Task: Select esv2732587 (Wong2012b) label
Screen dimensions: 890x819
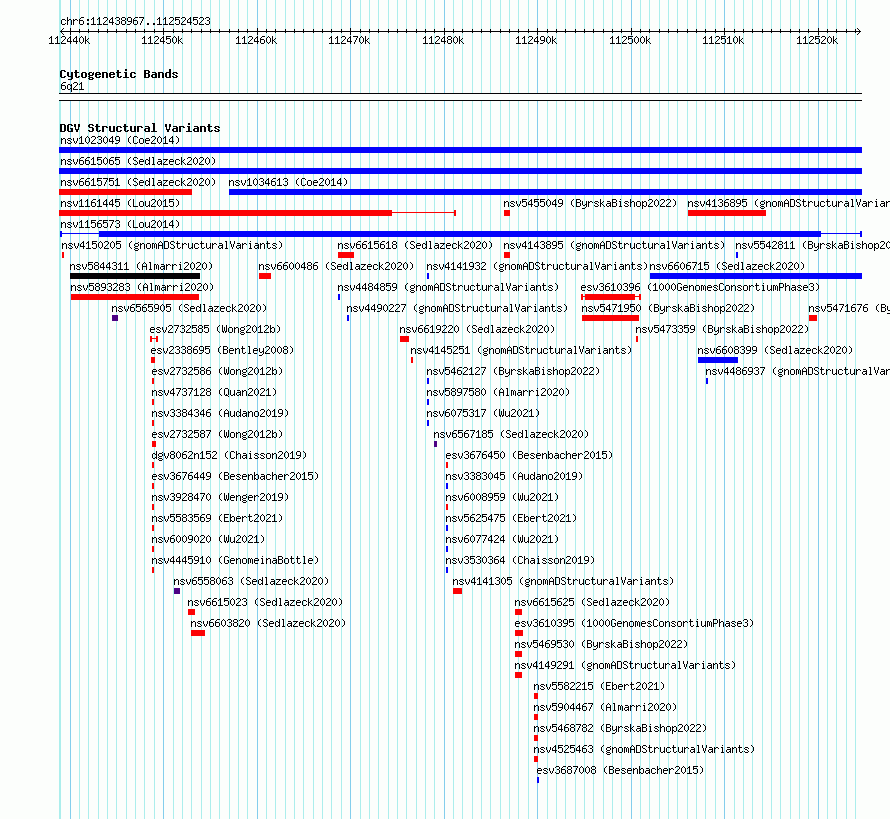Action: [x=217, y=434]
